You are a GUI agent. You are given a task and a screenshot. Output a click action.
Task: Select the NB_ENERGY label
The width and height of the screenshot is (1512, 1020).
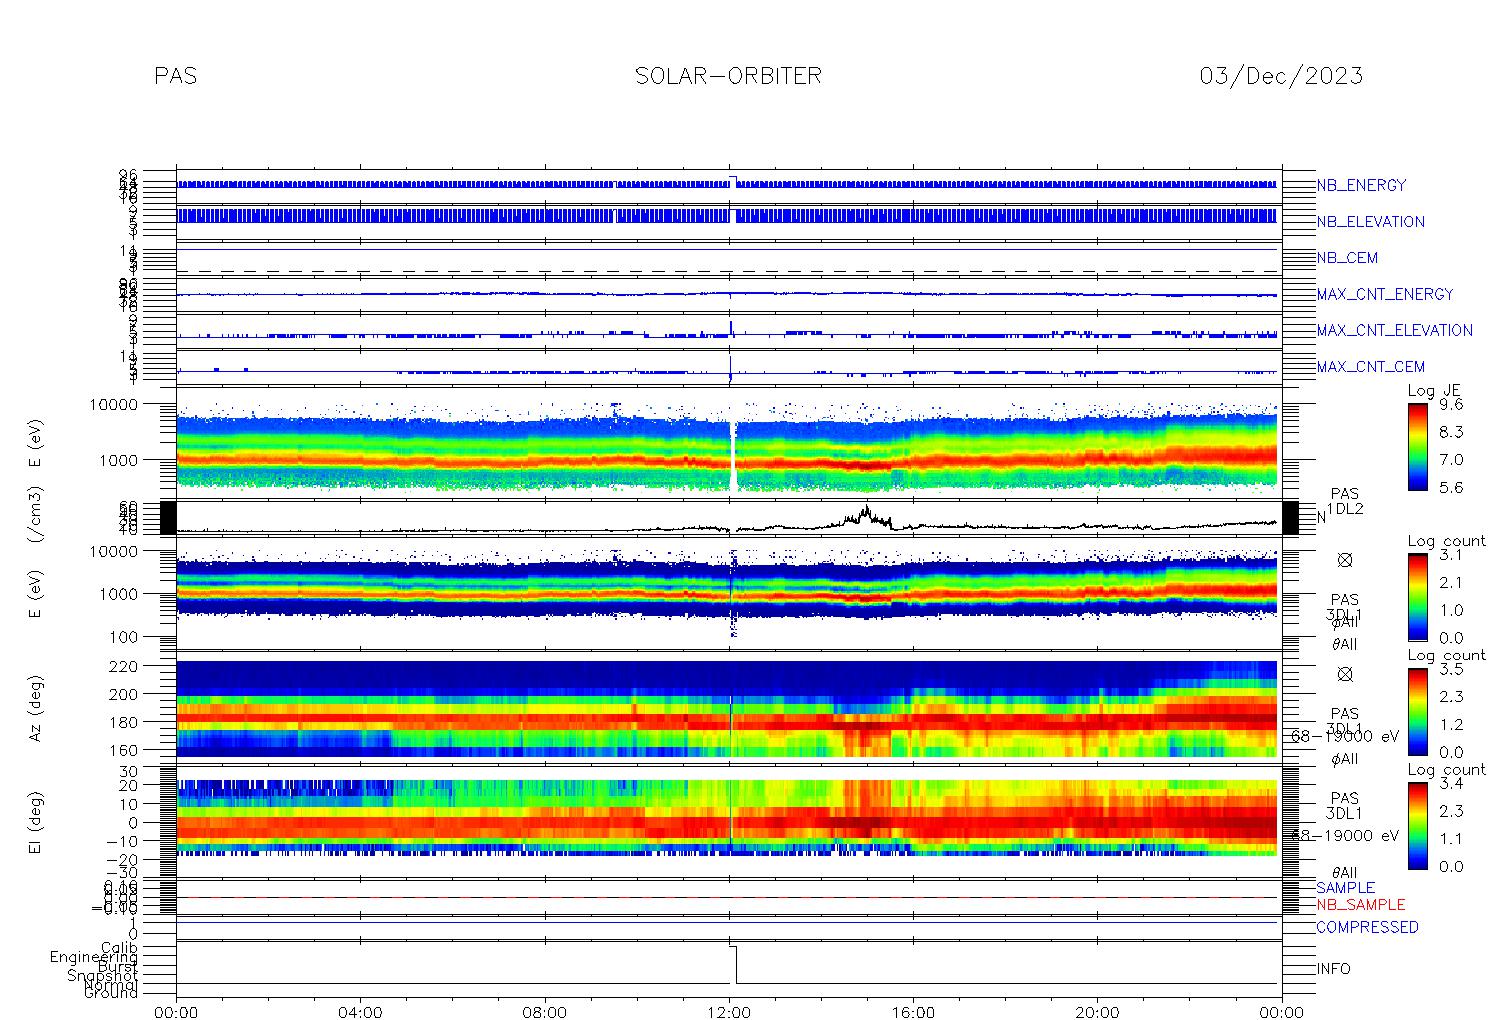1361,186
